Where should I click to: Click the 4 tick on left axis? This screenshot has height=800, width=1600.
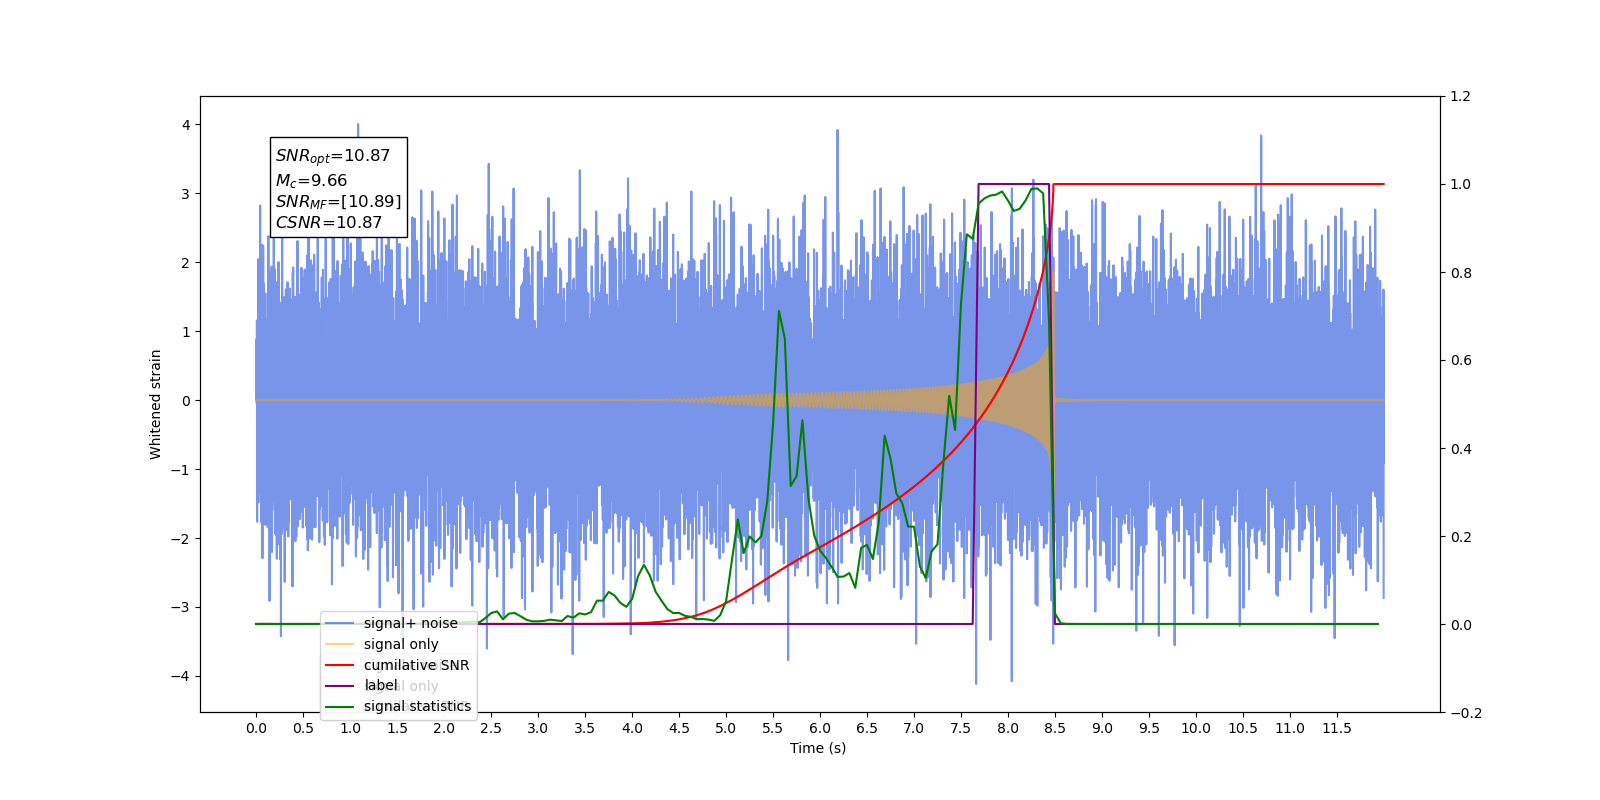(186, 125)
